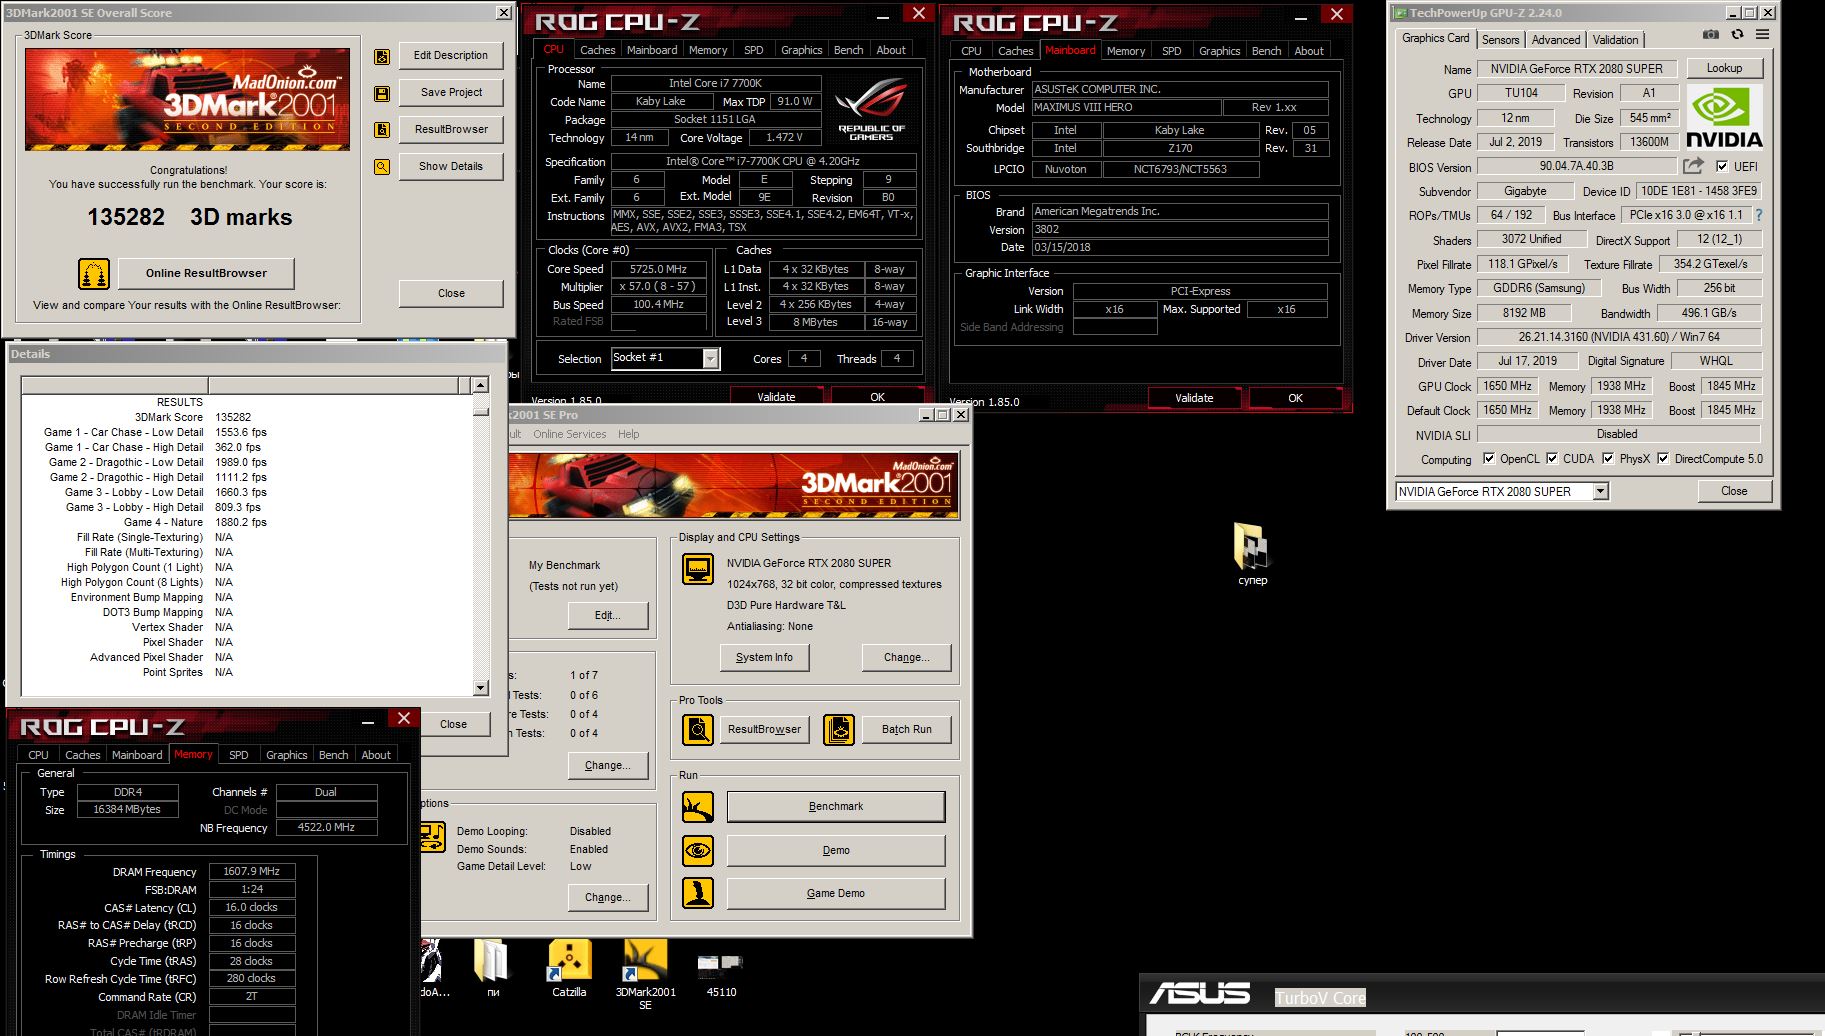This screenshot has width=1825, height=1036.
Task: Switch to Caches tab in first CPU-Z window
Action: click(597, 50)
